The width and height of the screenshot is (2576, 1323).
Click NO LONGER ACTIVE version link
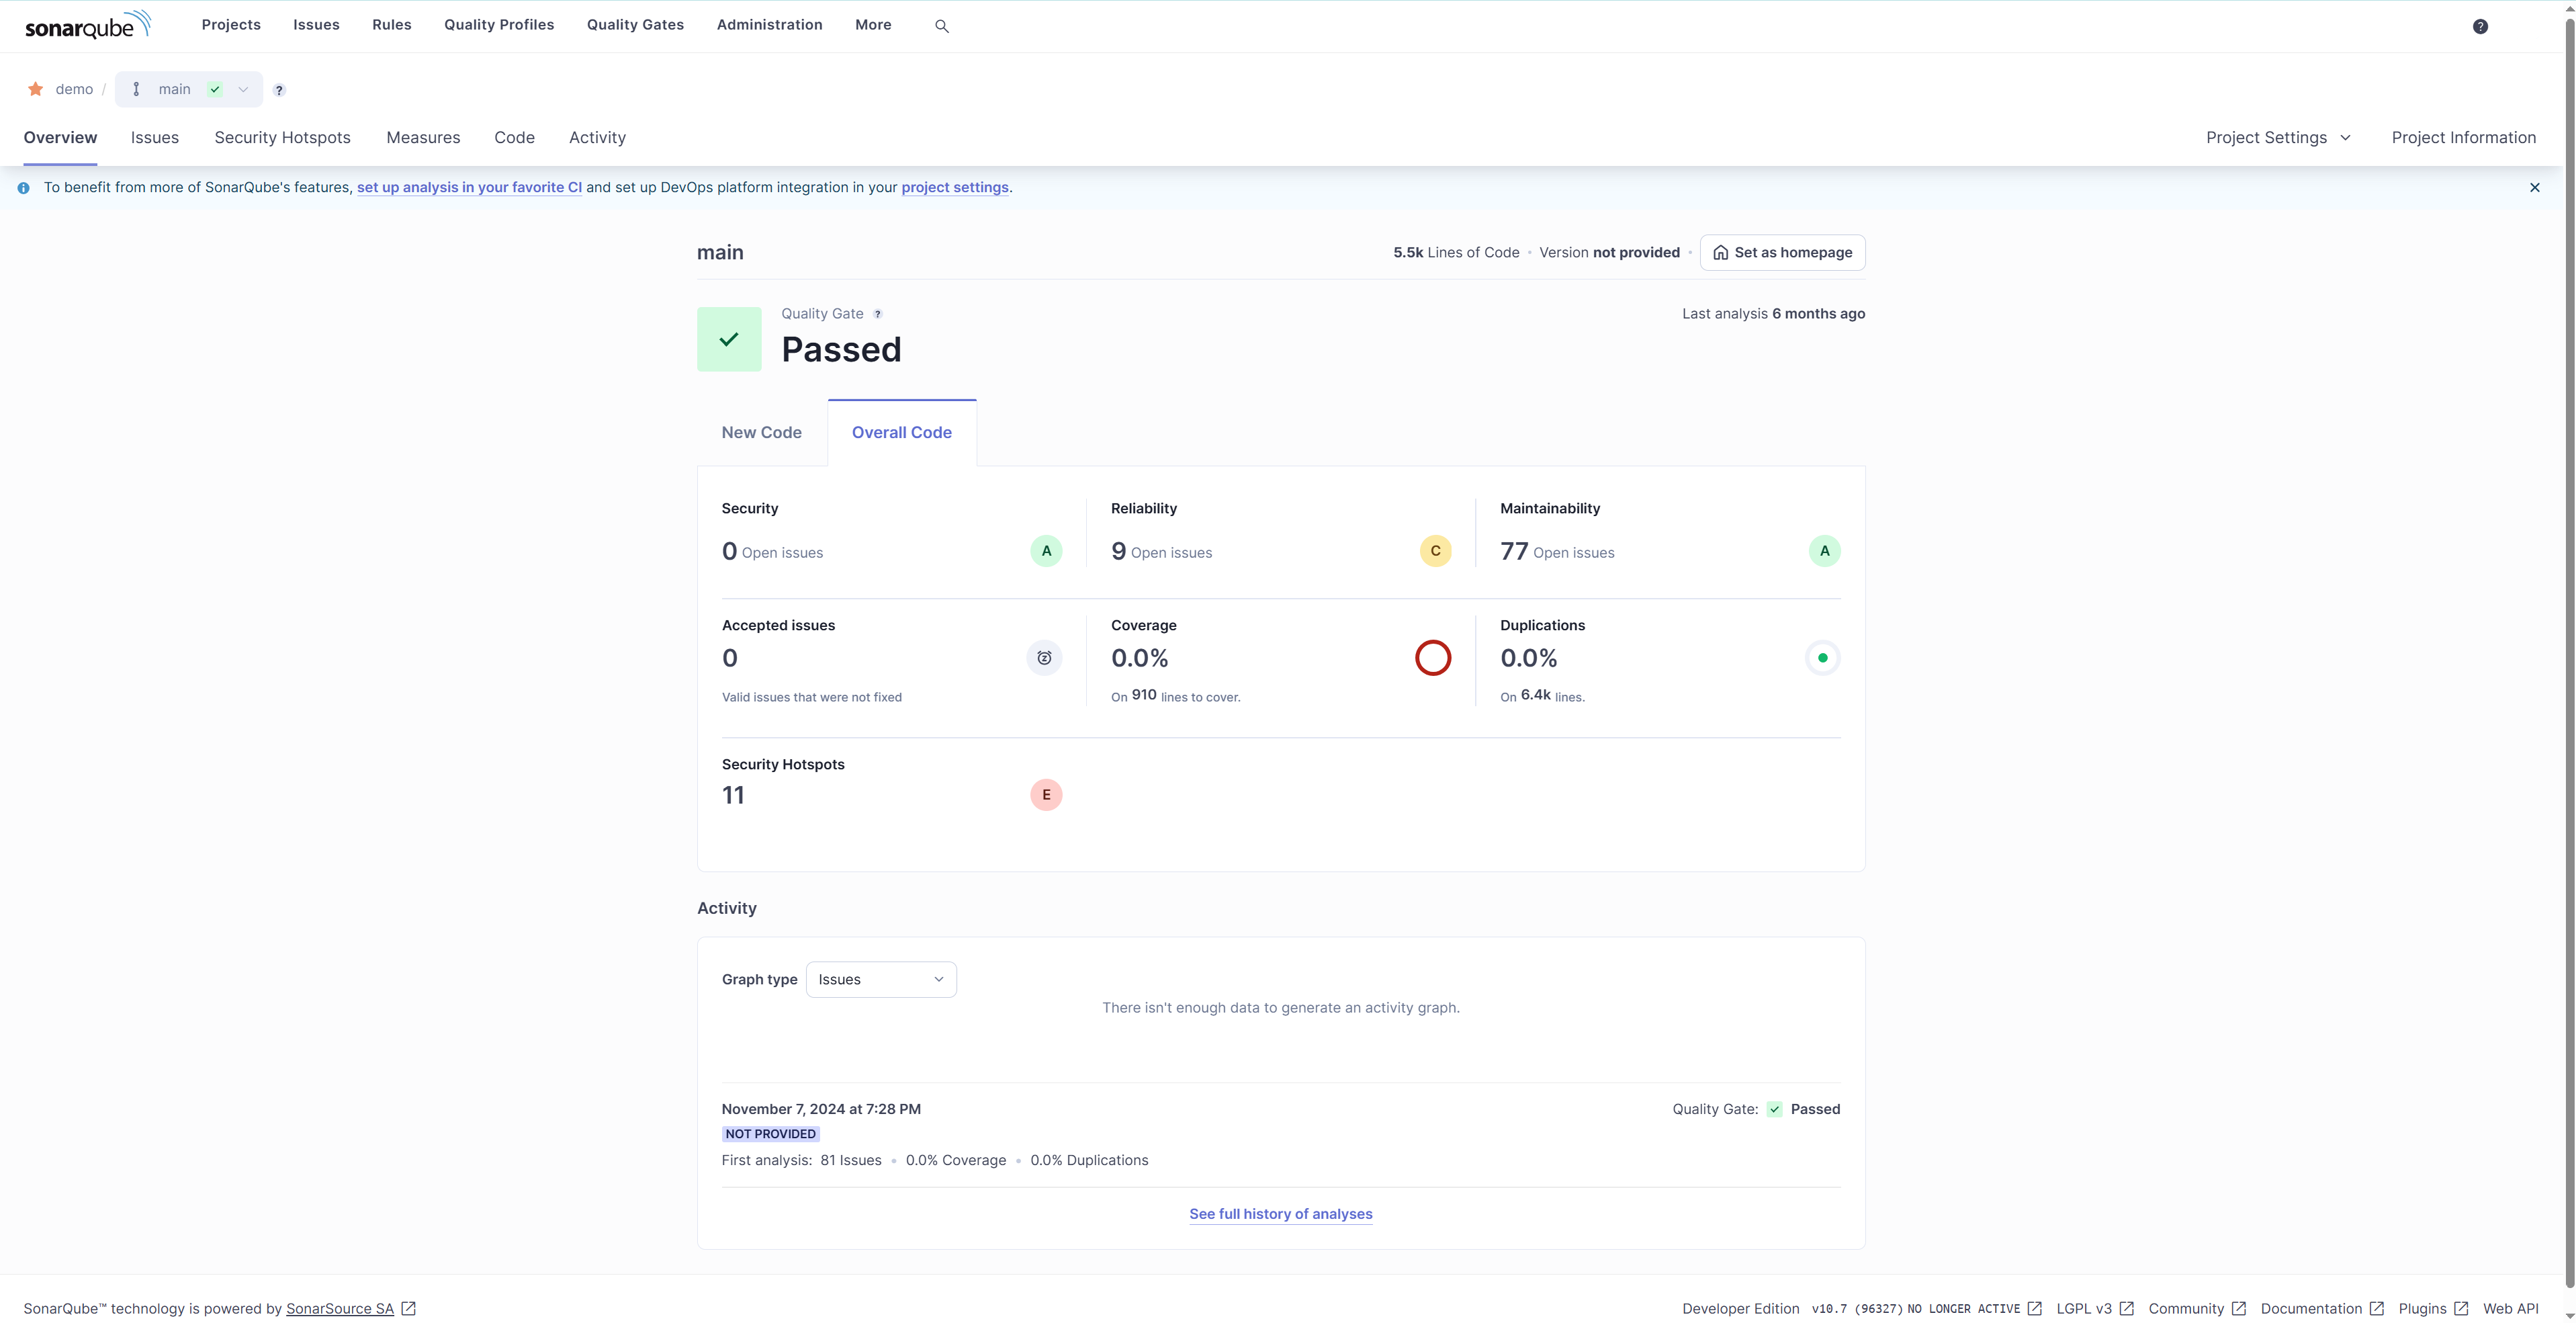tap(1973, 1309)
